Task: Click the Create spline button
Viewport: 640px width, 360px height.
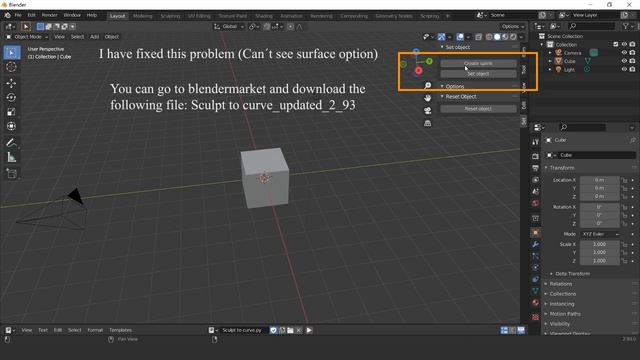Action: point(478,64)
